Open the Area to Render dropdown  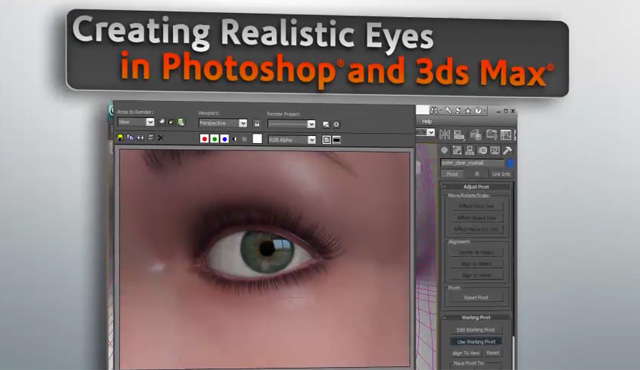(136, 122)
